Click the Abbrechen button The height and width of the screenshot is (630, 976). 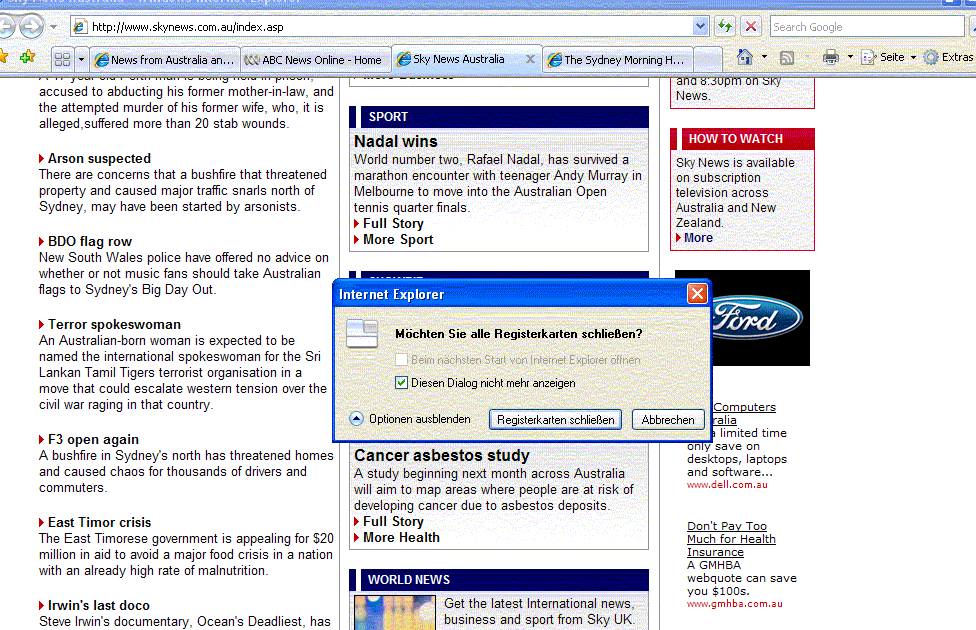pyautogui.click(x=668, y=420)
